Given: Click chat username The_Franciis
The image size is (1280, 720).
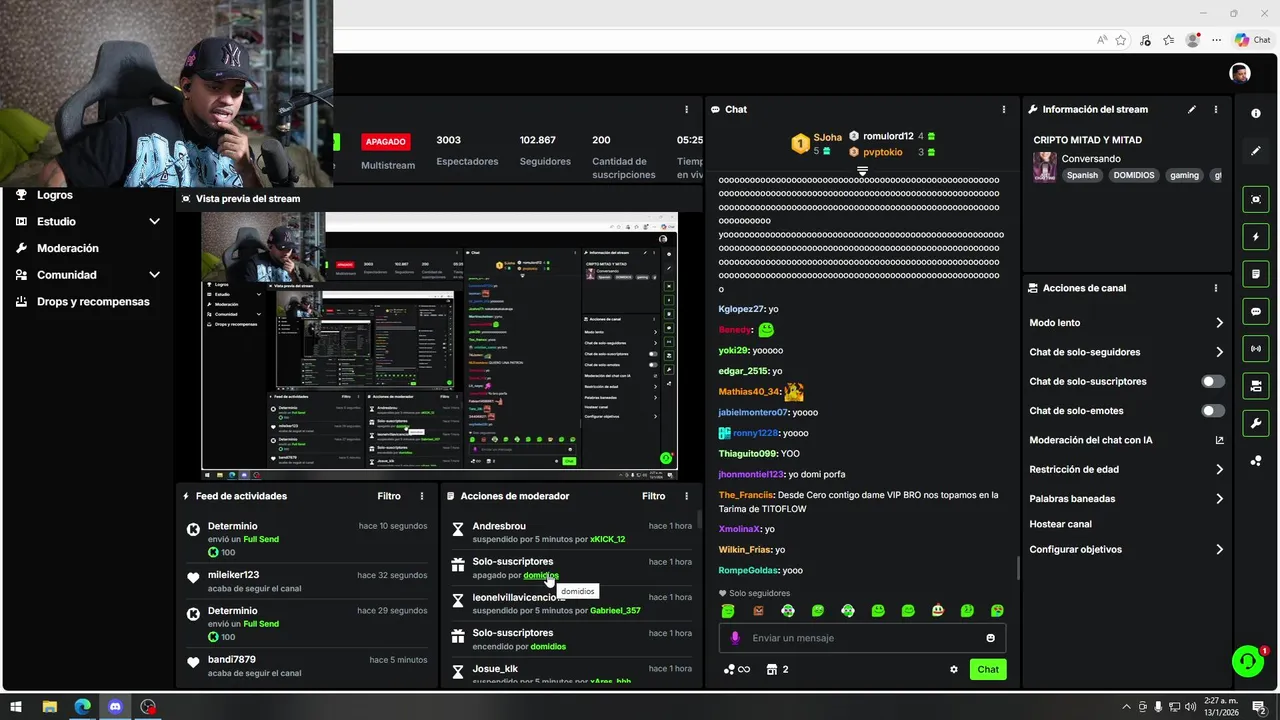Looking at the screenshot, I should tap(746, 495).
